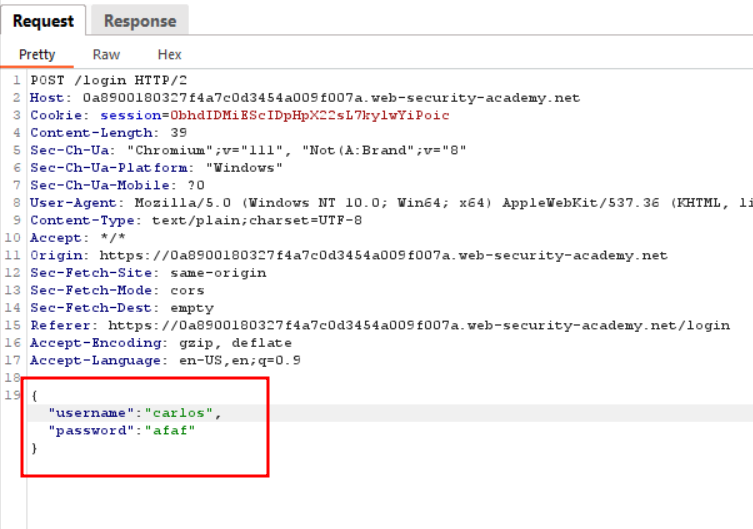Click the 'POST /login HTTP/2' request line

point(109,80)
